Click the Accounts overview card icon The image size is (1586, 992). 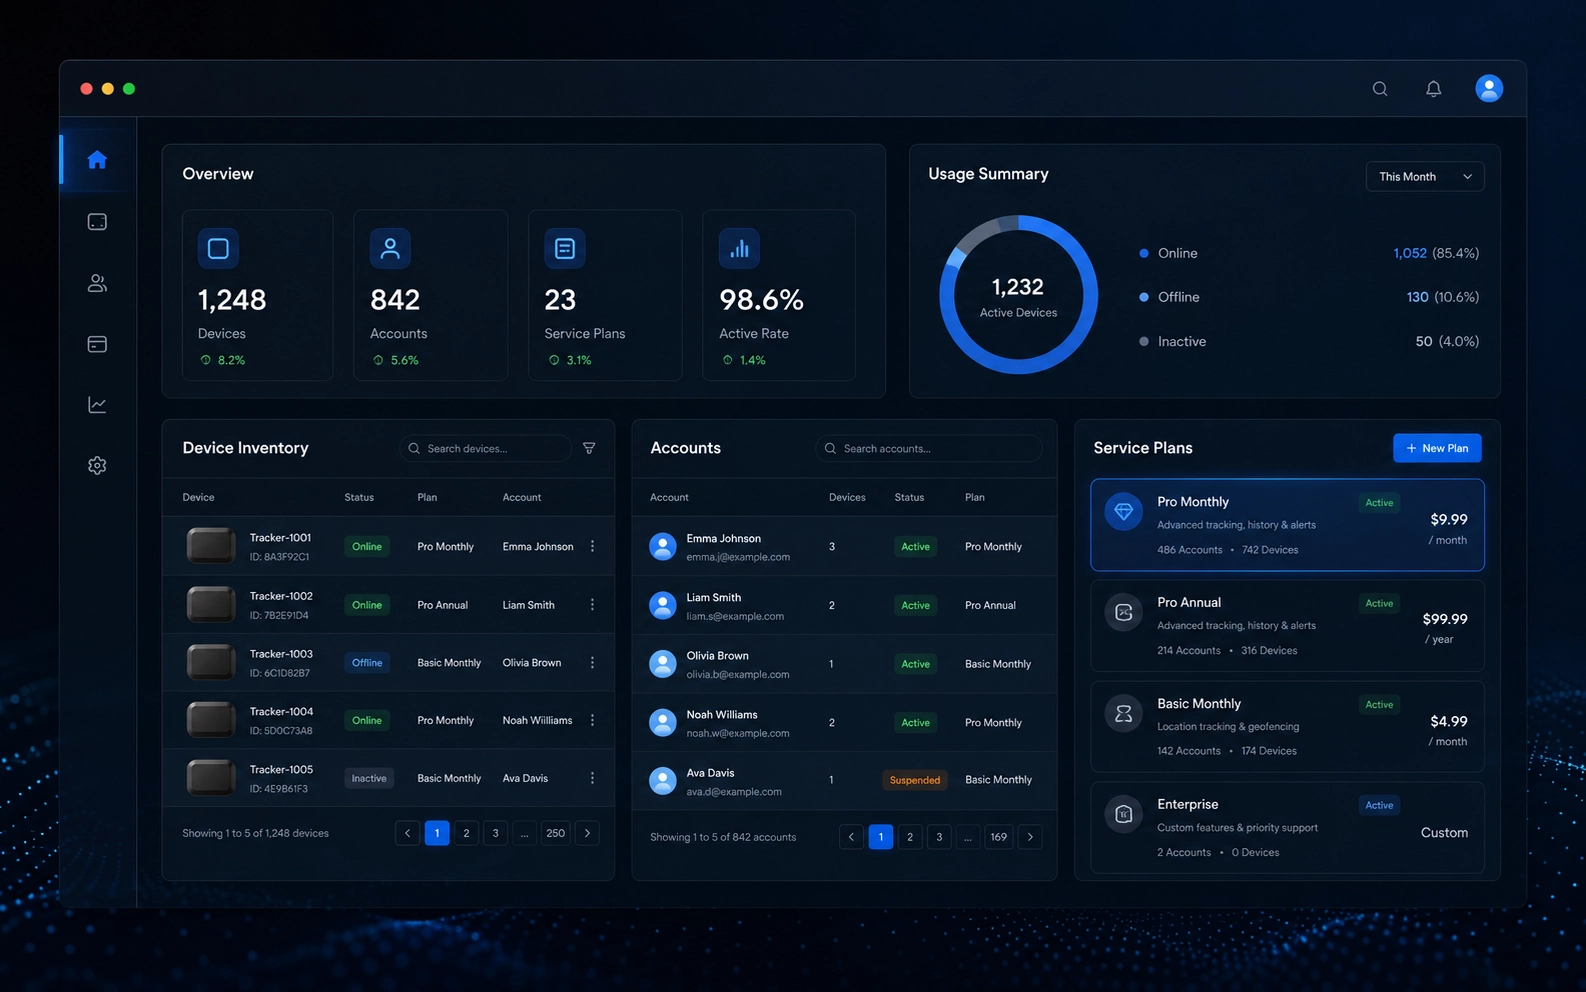pos(390,248)
